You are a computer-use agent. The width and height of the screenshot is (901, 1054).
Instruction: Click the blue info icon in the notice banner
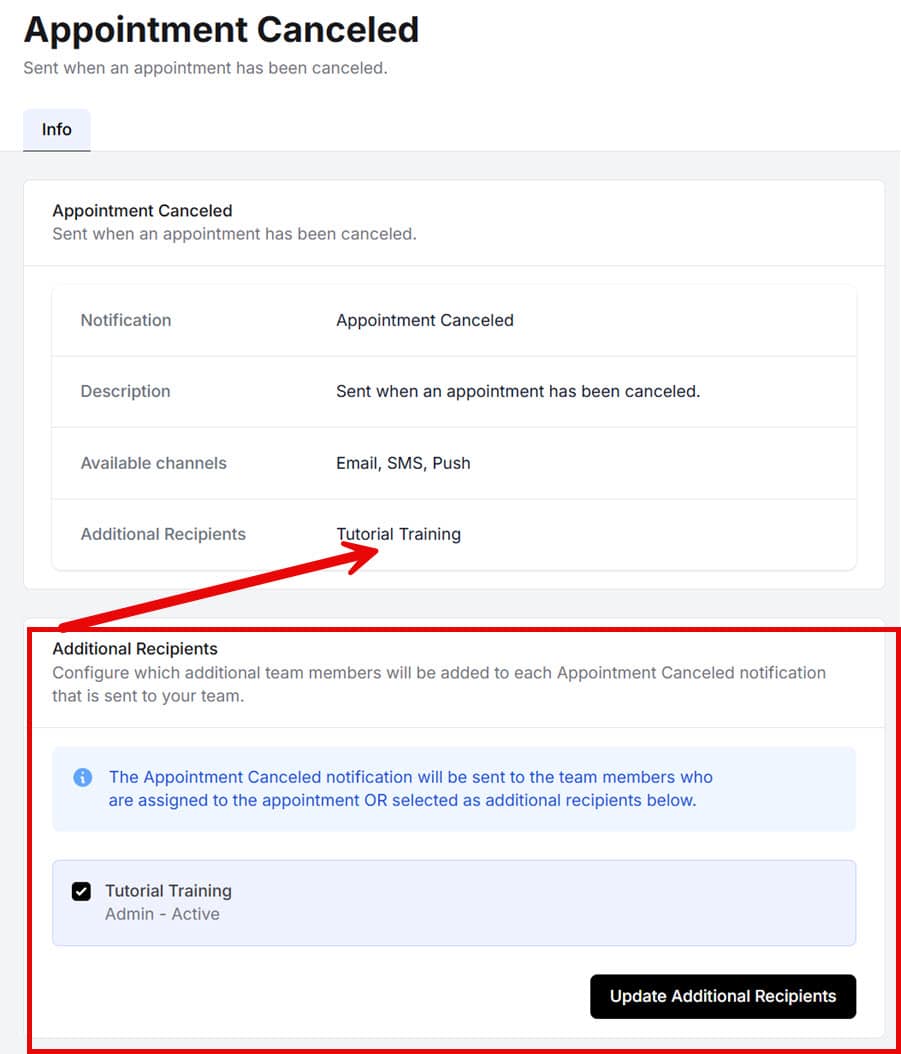coord(83,777)
